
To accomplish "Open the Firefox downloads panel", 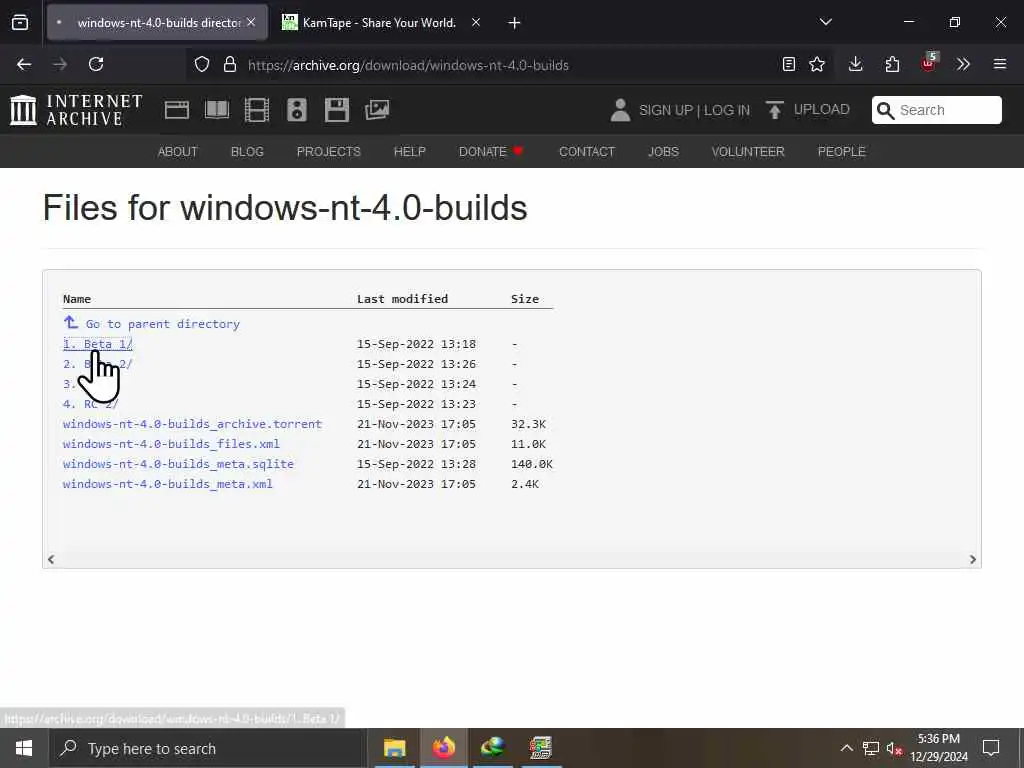I will point(856,64).
